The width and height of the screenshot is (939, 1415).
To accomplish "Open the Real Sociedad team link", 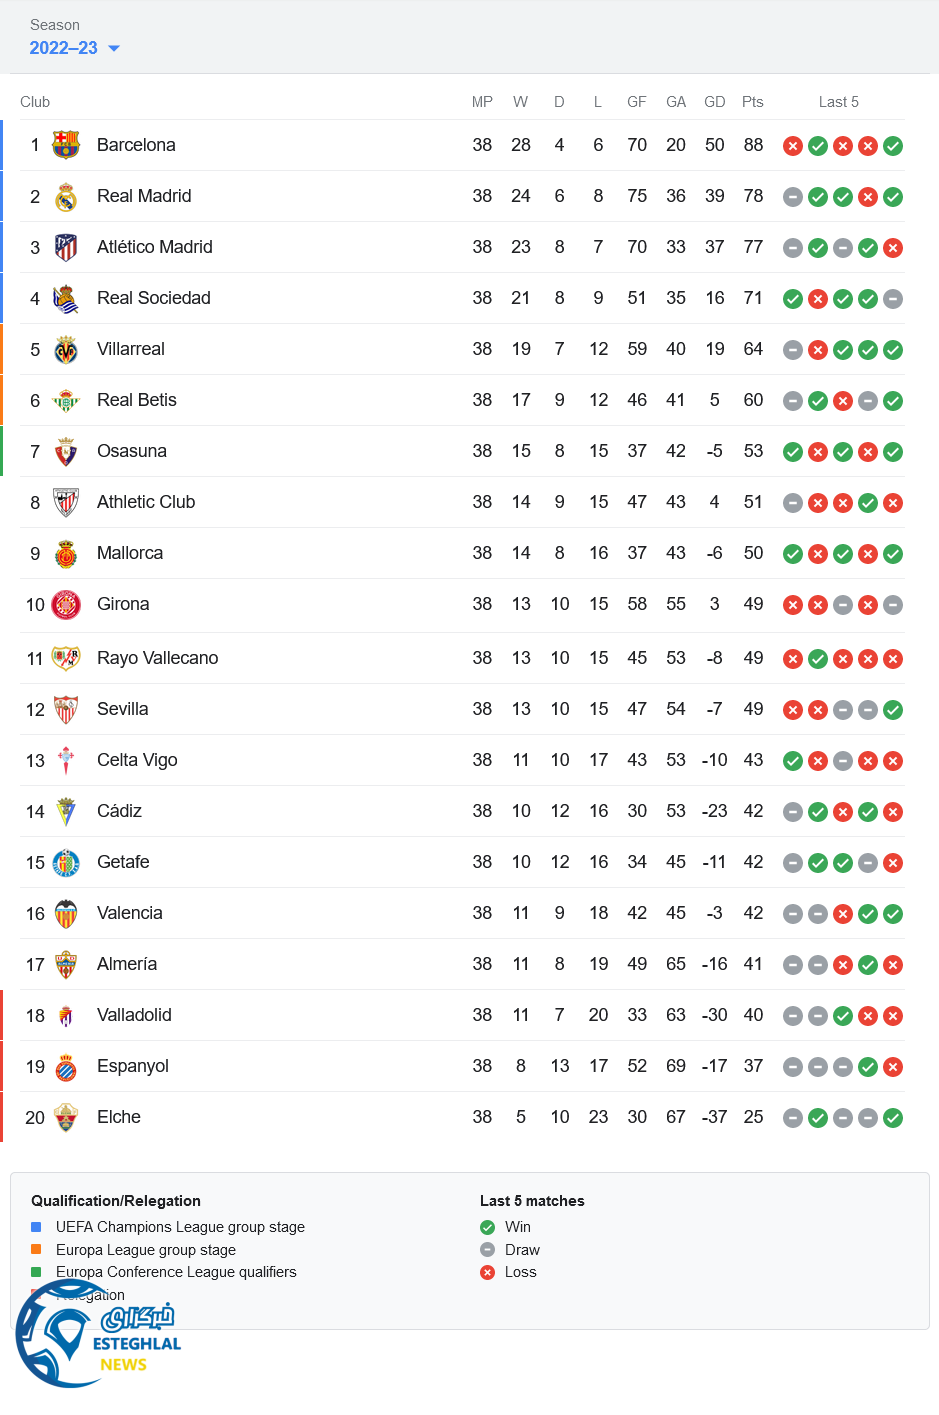I will pos(153,298).
